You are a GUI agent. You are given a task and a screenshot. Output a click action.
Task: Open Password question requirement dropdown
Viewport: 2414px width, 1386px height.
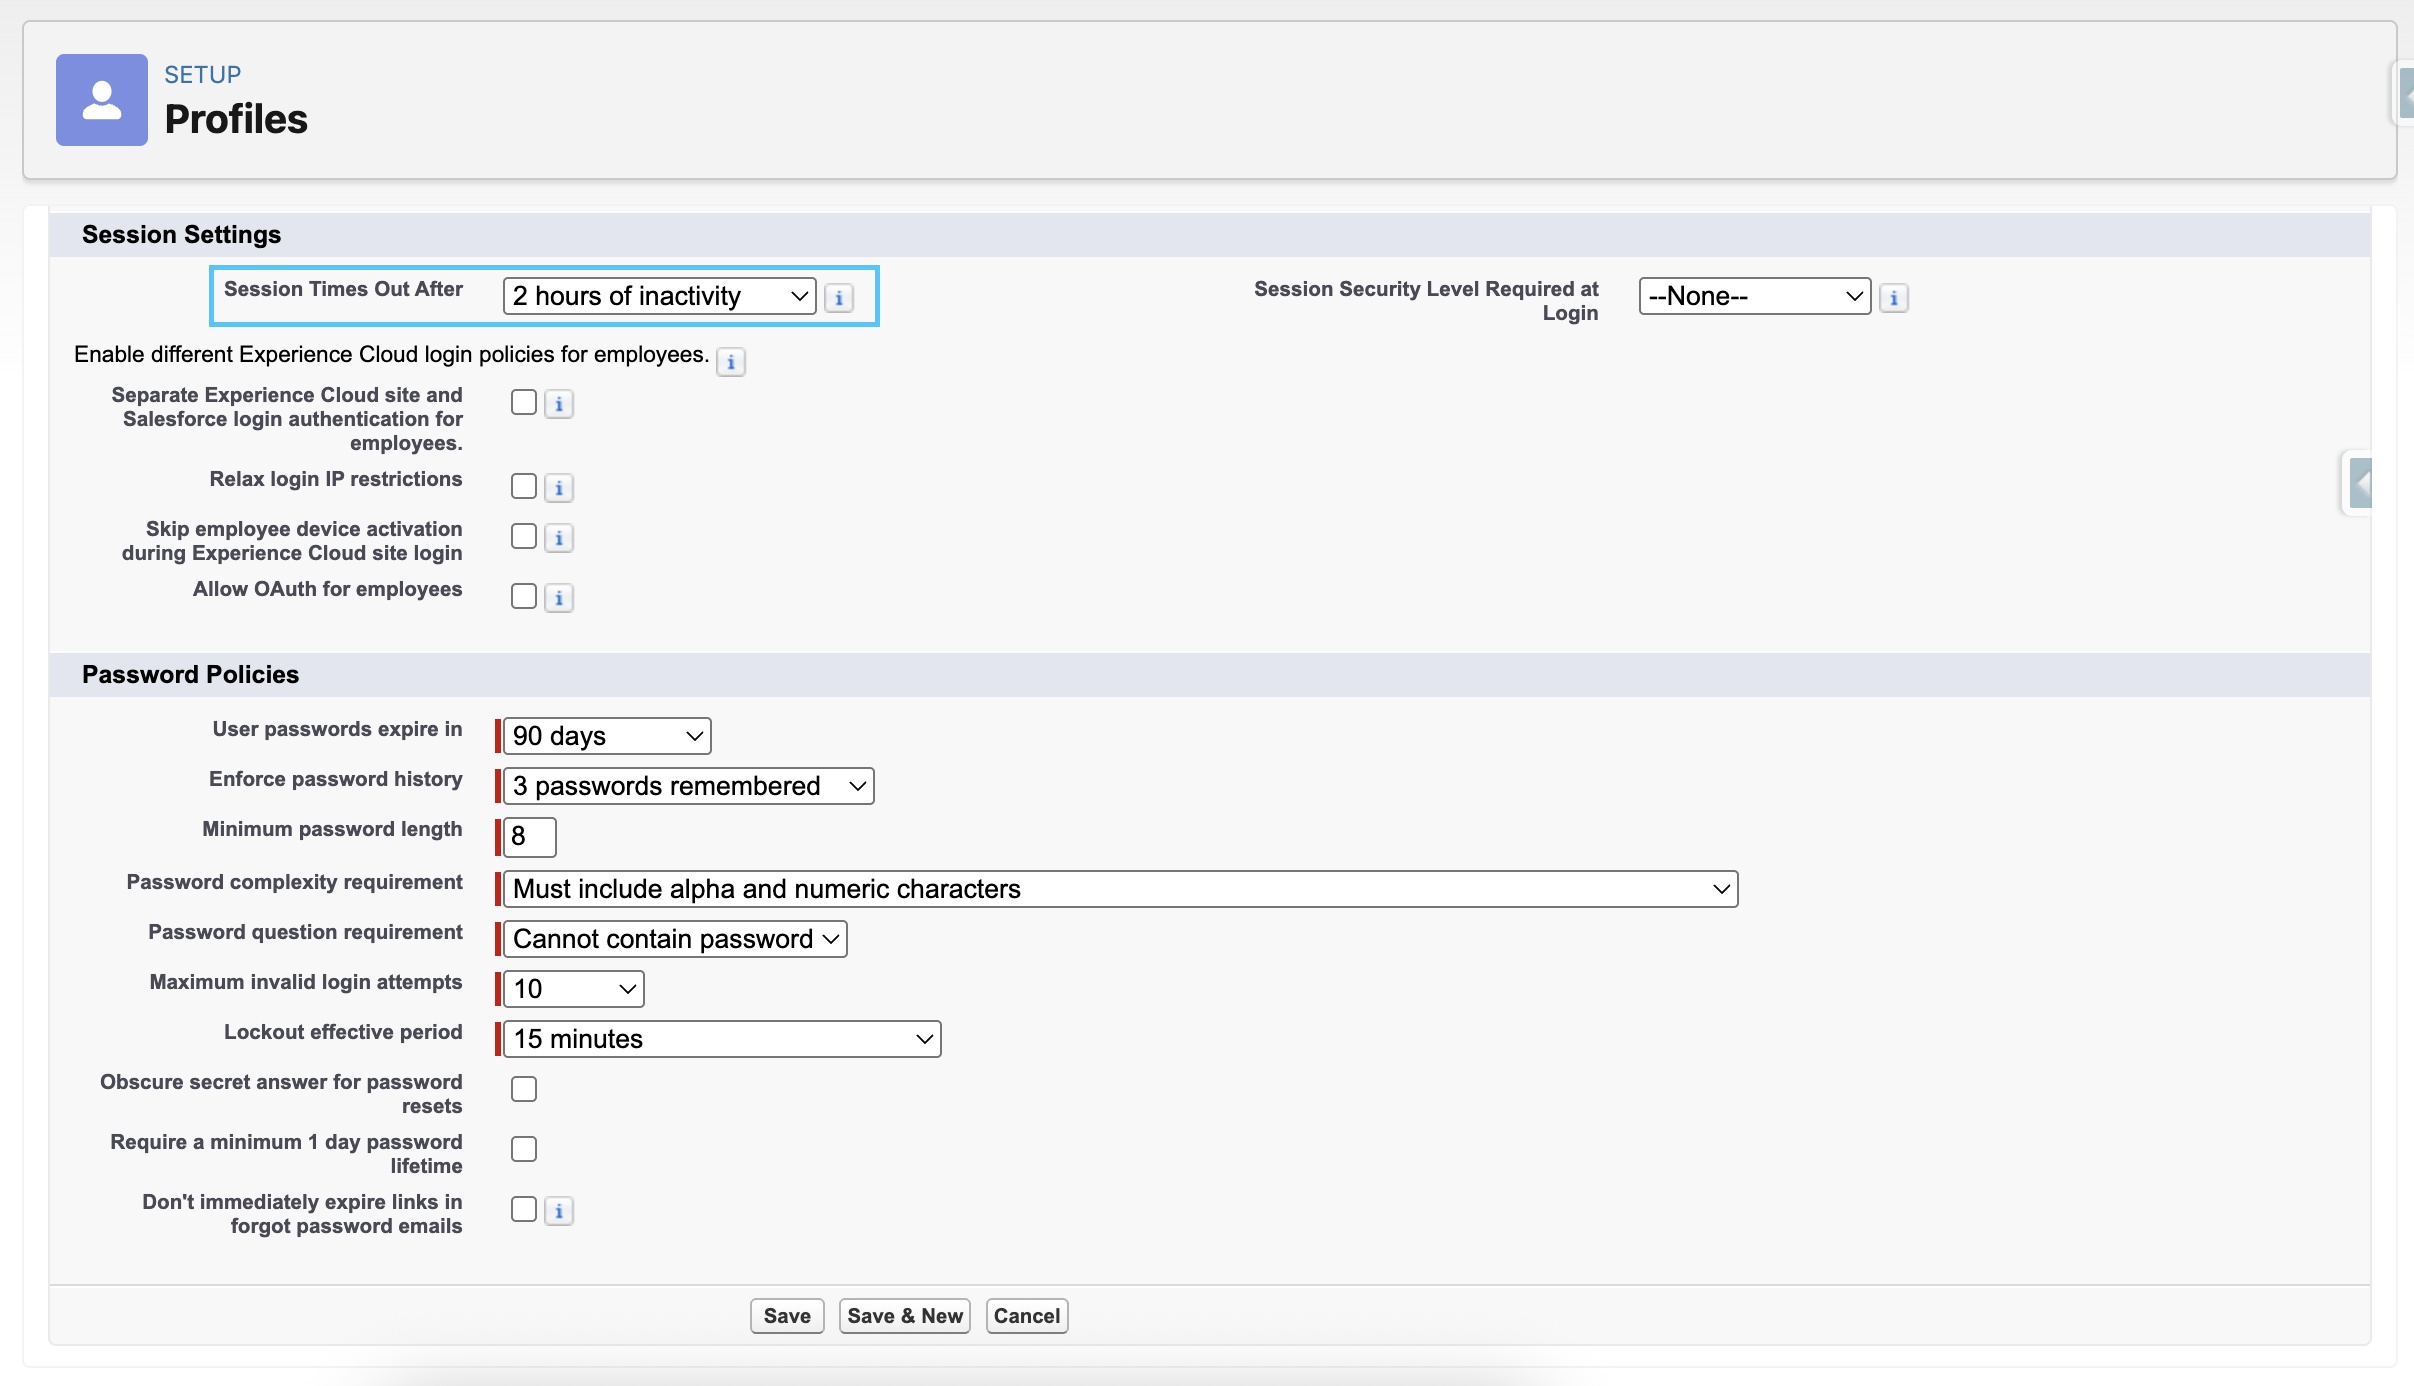[675, 939]
